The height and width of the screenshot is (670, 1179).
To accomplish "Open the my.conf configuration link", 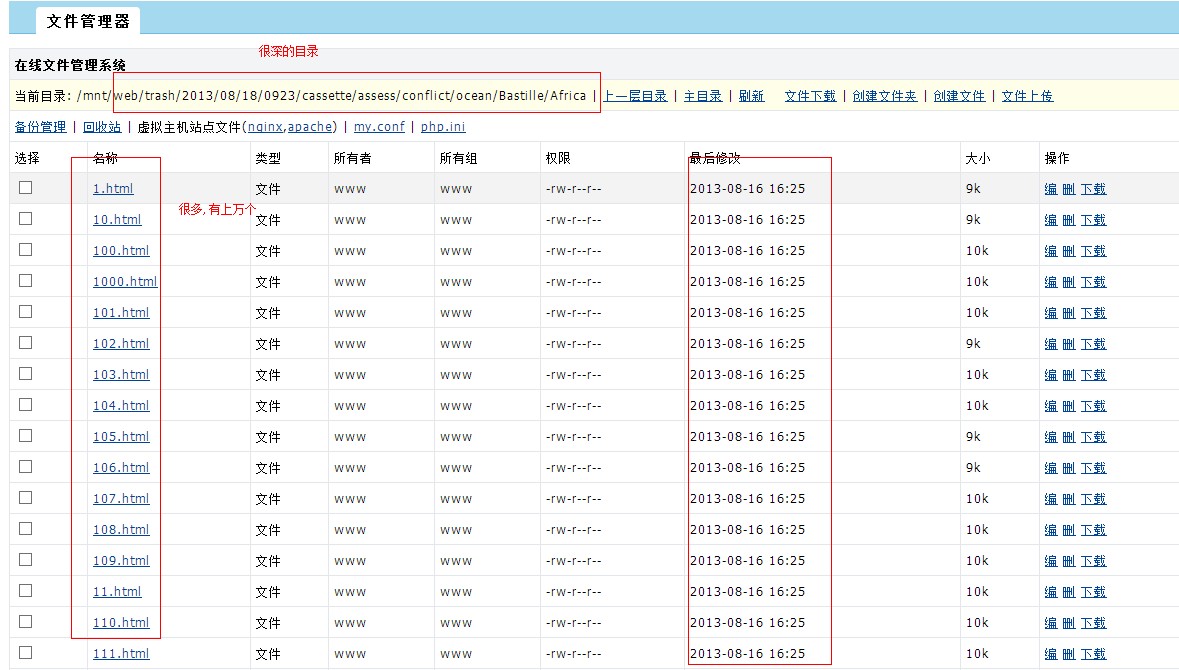I will pyautogui.click(x=379, y=127).
